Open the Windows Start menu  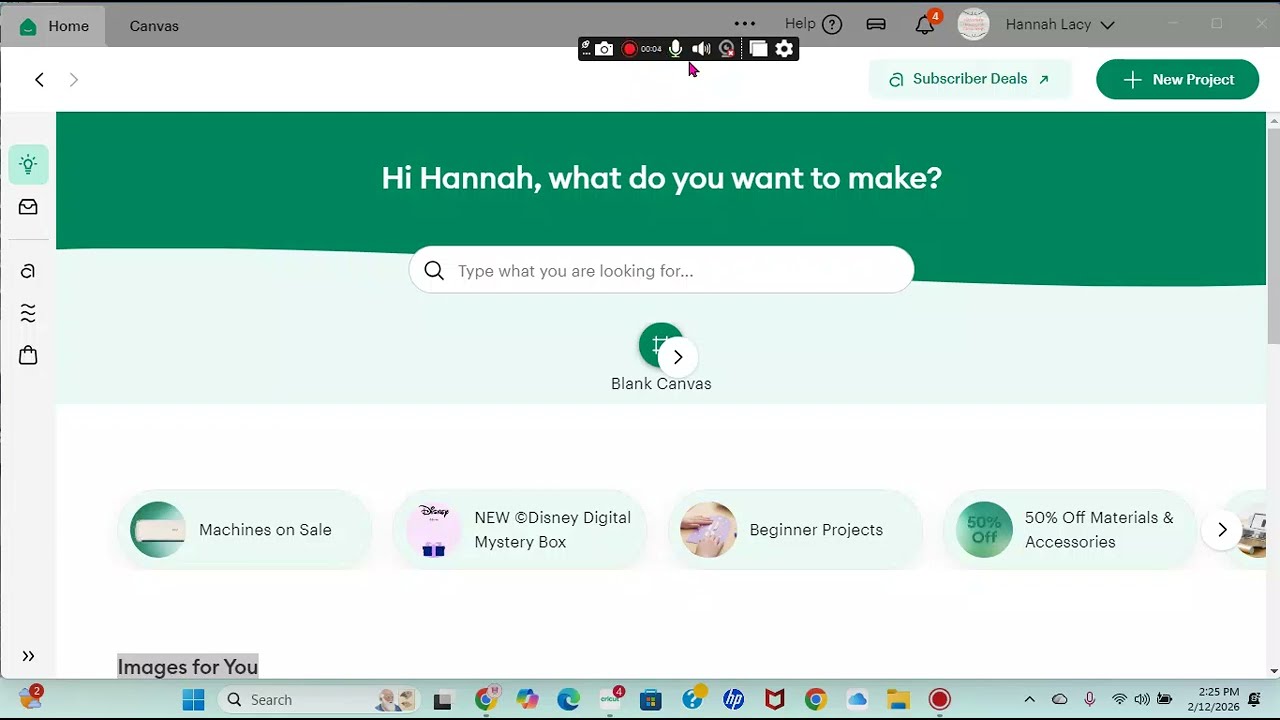(x=194, y=699)
